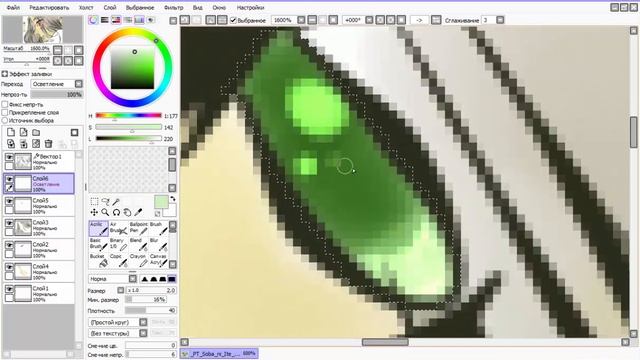This screenshot has width=640, height=360.
Task: Choose the Binary 1.0 pen tool
Action: click(118, 244)
